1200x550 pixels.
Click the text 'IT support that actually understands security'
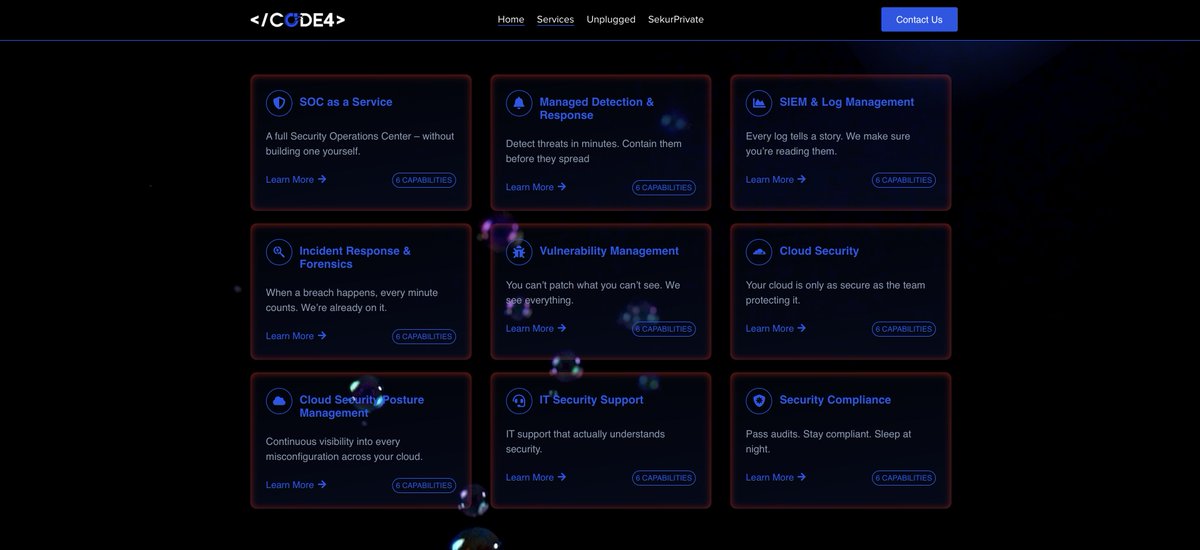[x=585, y=442]
